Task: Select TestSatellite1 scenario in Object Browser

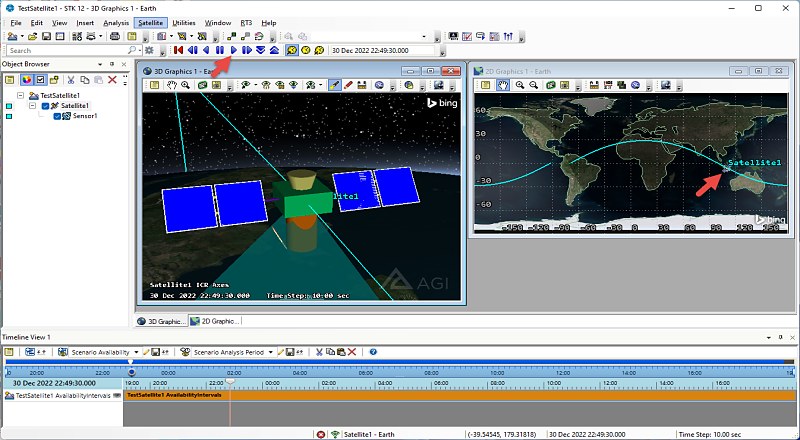Action: click(x=60, y=95)
